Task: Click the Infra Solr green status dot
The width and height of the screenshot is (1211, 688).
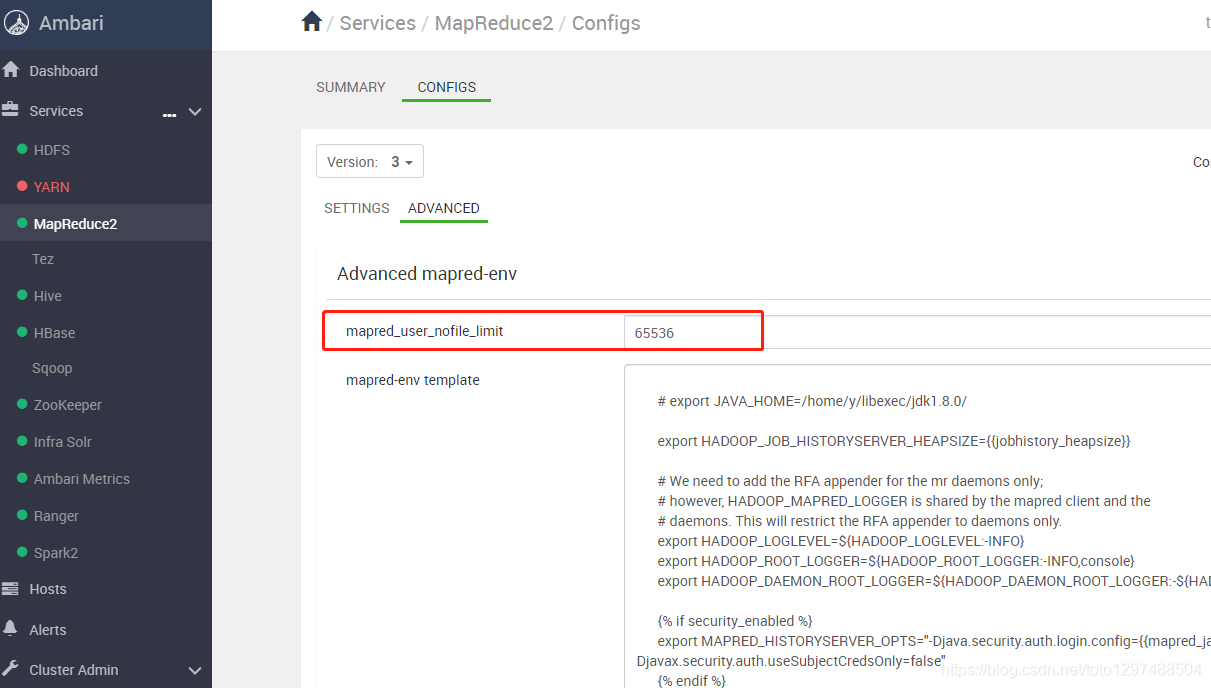Action: point(22,441)
